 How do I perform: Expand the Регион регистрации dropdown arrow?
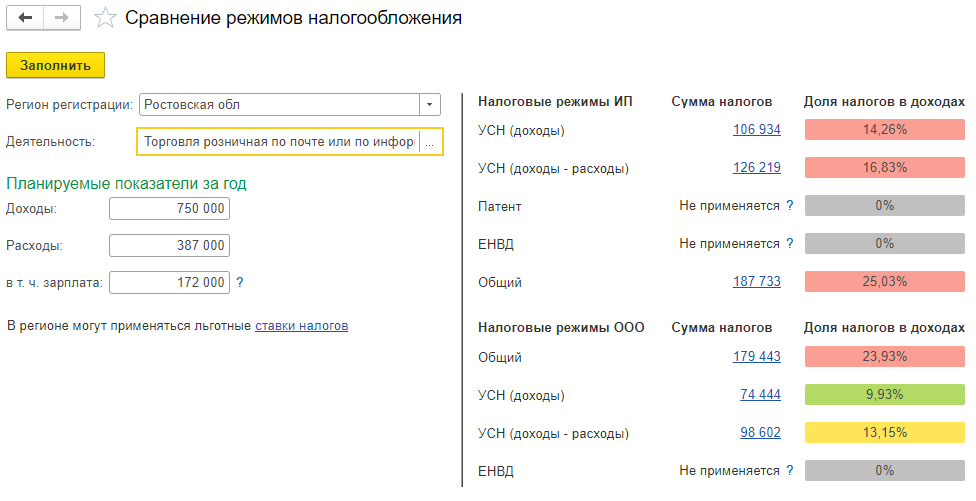point(429,105)
